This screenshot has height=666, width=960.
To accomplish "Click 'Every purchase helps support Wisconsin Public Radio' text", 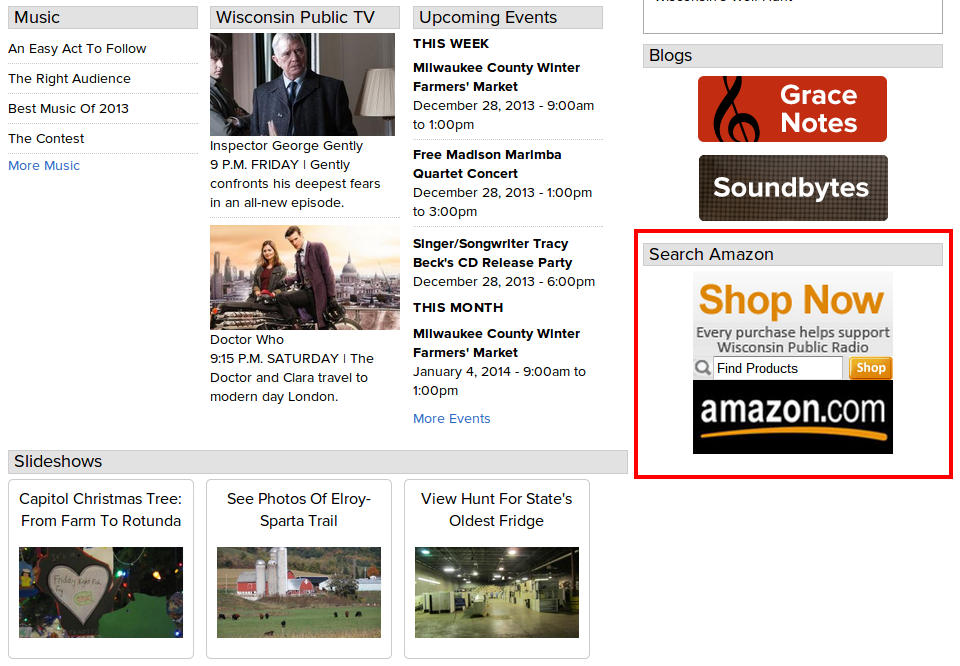I will pos(793,340).
